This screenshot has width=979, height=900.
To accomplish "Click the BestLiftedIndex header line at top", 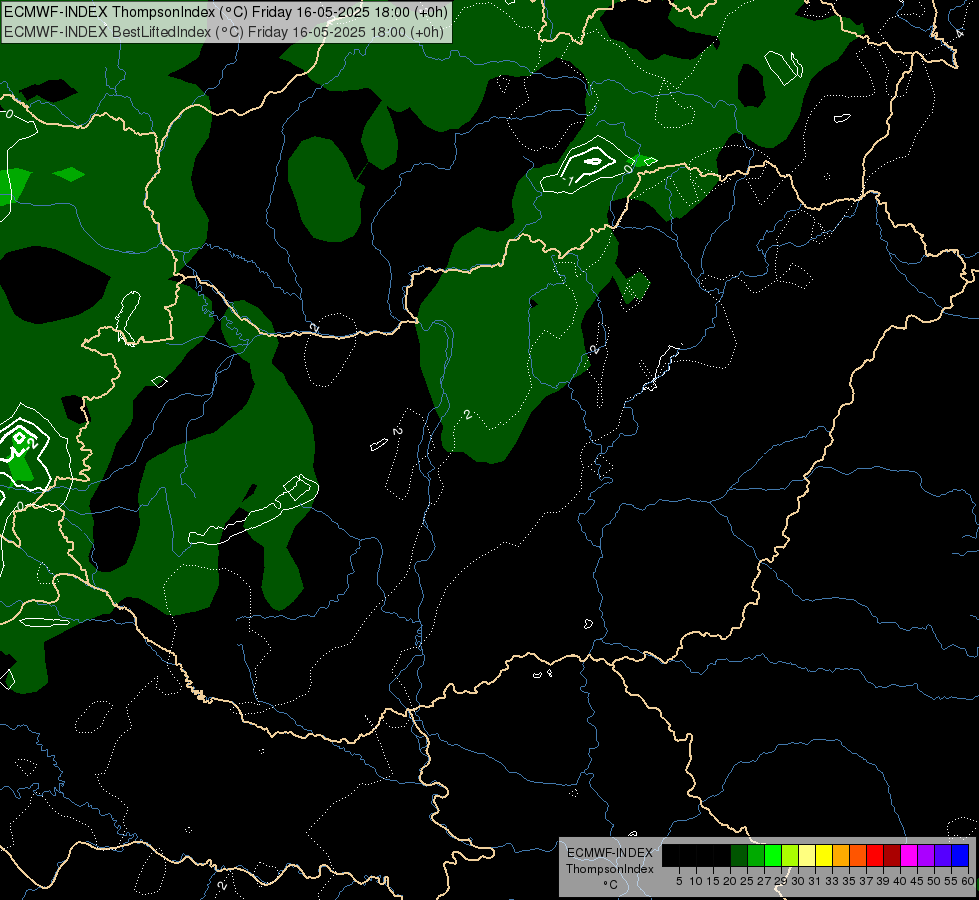I will (x=224, y=32).
